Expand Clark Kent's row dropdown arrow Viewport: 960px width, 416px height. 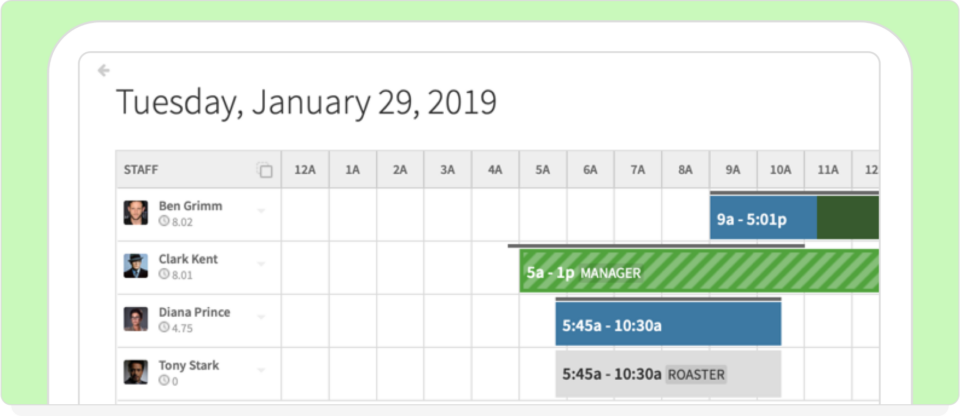[261, 264]
